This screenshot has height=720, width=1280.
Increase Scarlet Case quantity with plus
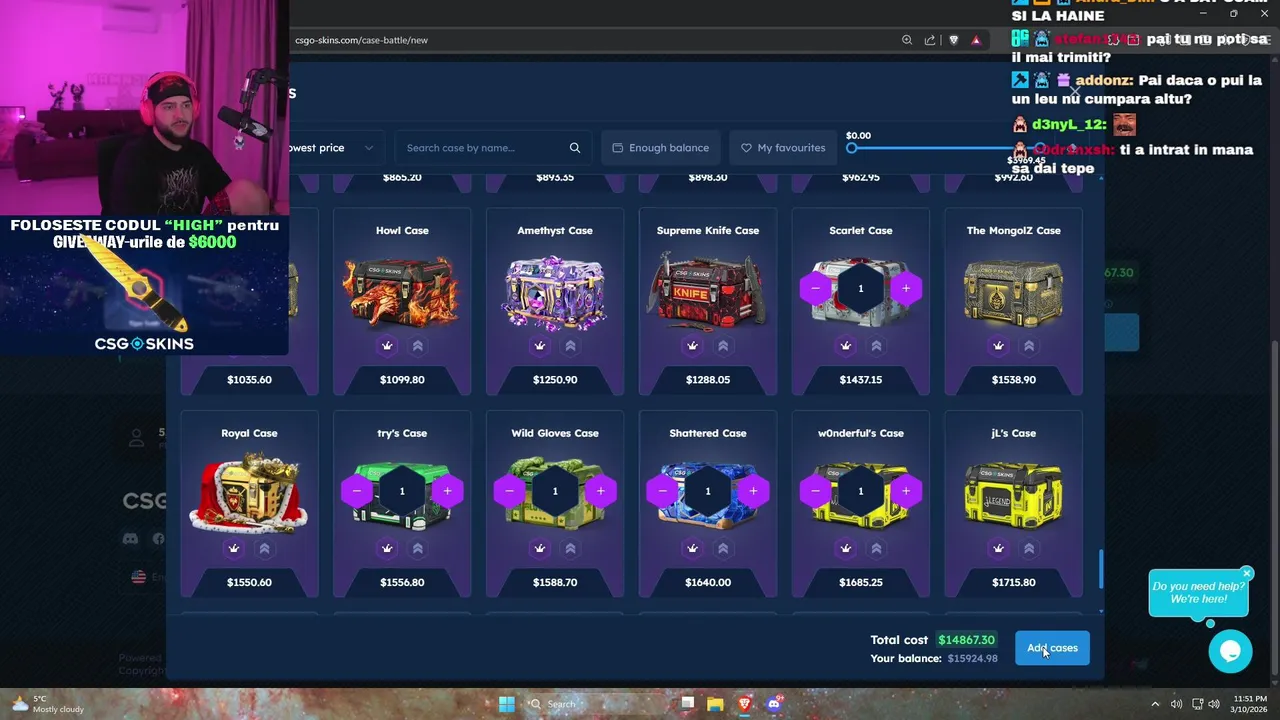pyautogui.click(x=906, y=289)
